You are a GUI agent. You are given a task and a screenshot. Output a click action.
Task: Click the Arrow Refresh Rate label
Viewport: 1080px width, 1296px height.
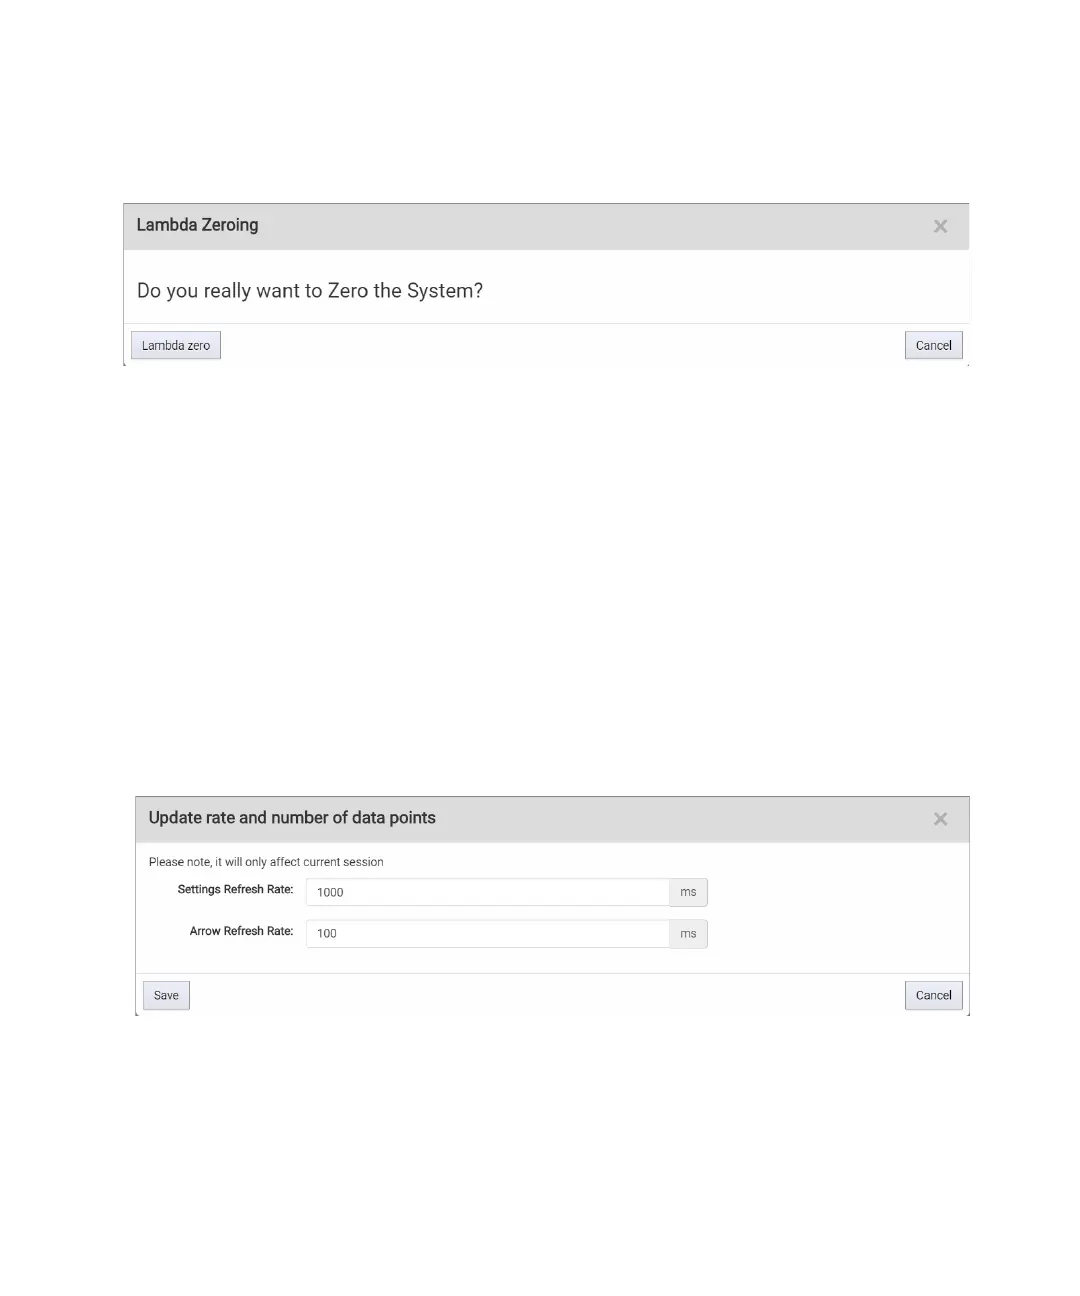point(241,931)
